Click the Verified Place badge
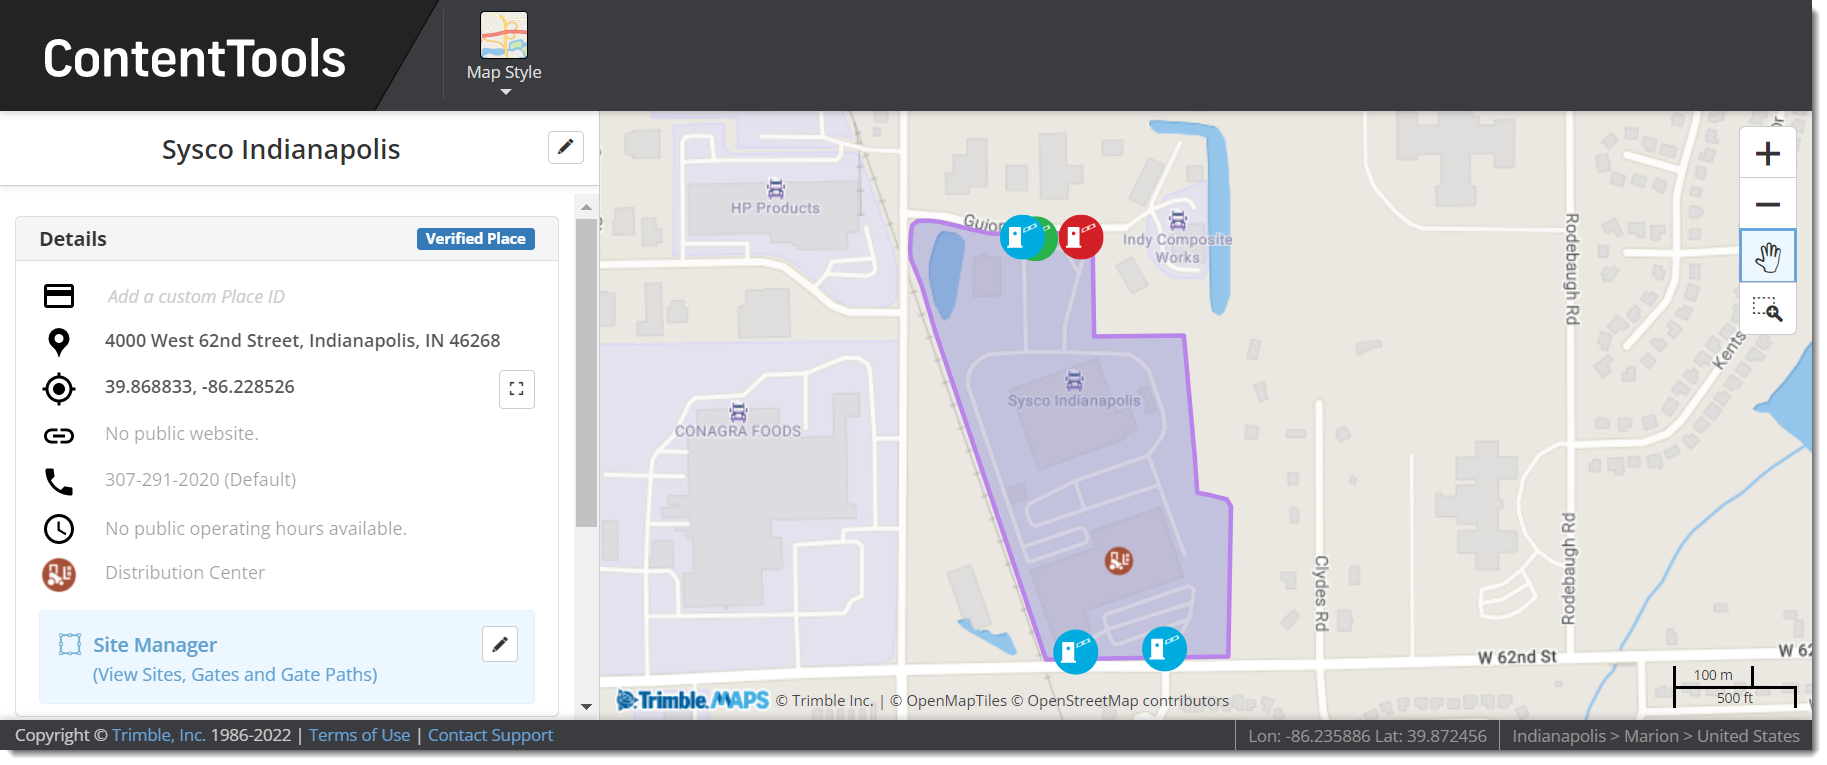Screen dimensions: 1827x765 476,239
